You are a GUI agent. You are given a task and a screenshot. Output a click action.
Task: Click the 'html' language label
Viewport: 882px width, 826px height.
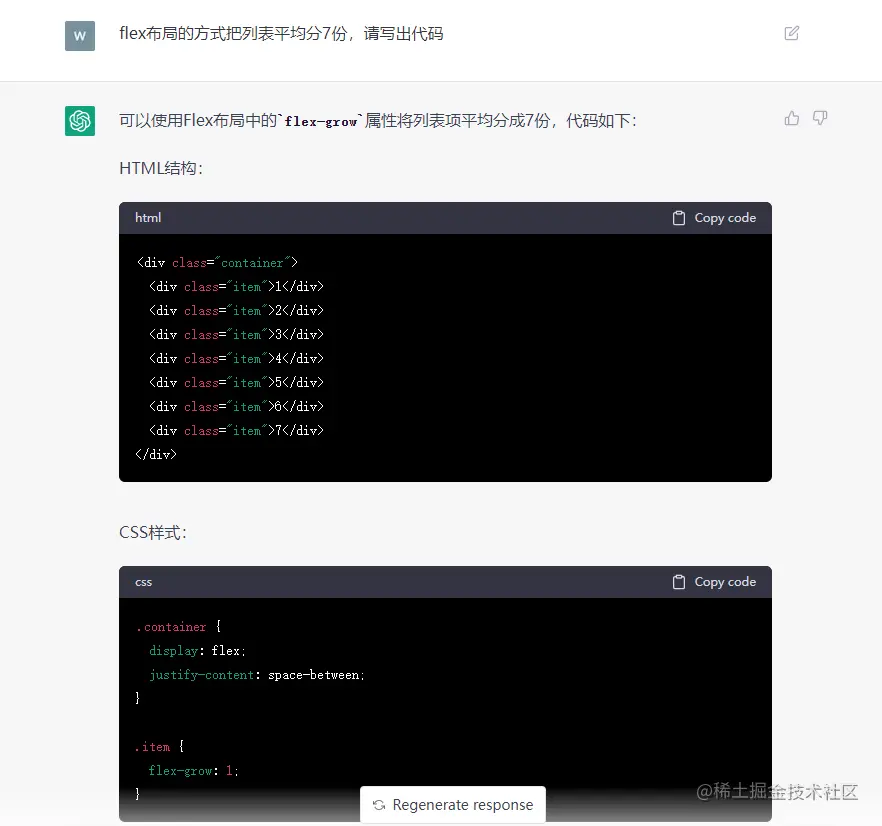(148, 218)
